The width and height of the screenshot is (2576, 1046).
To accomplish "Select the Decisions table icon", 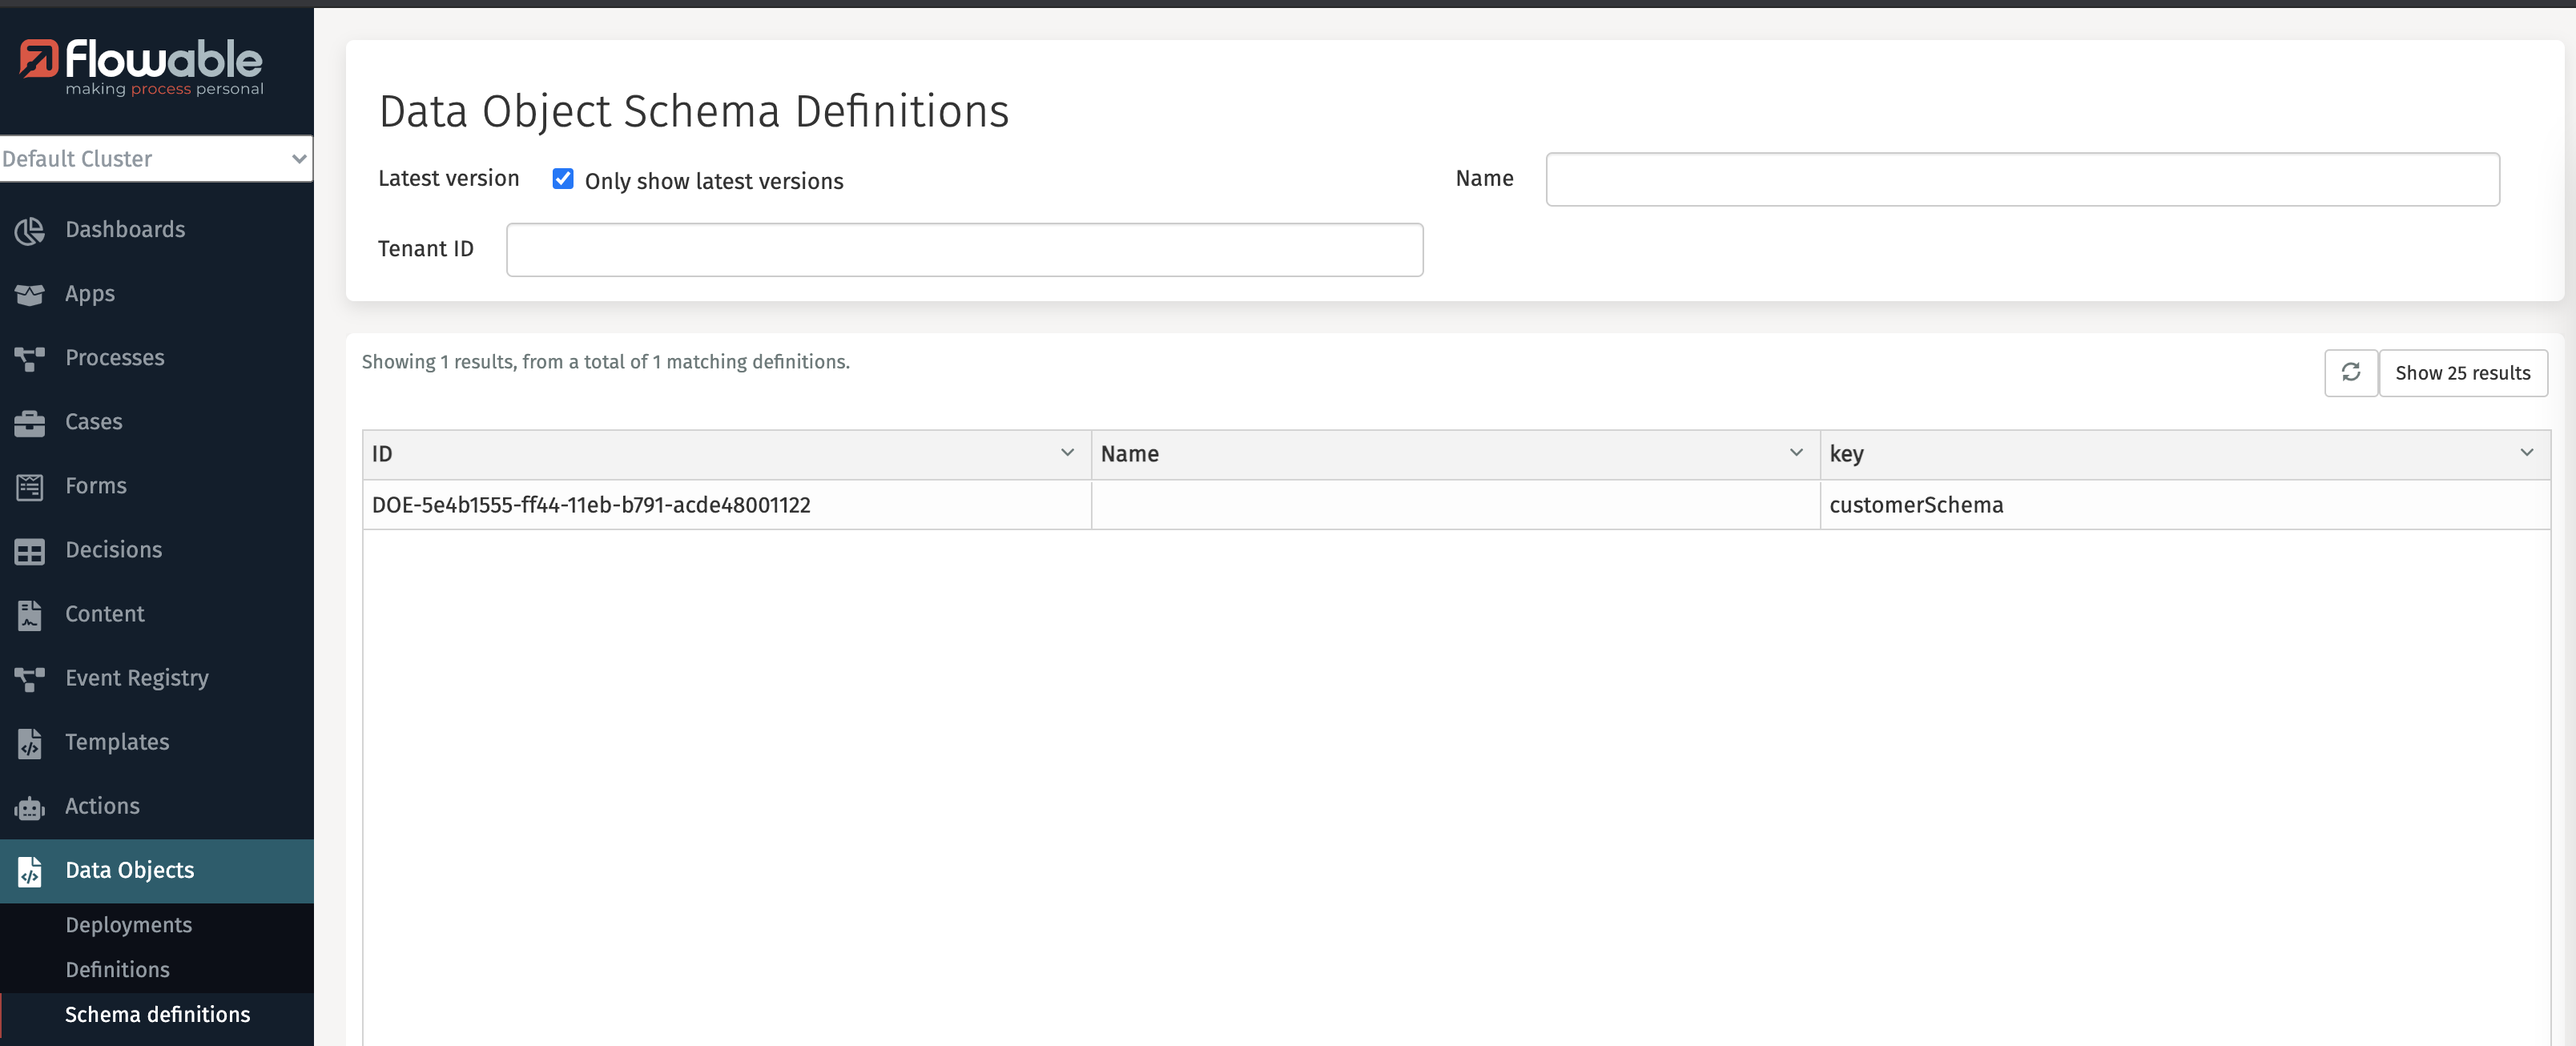I will tap(30, 550).
